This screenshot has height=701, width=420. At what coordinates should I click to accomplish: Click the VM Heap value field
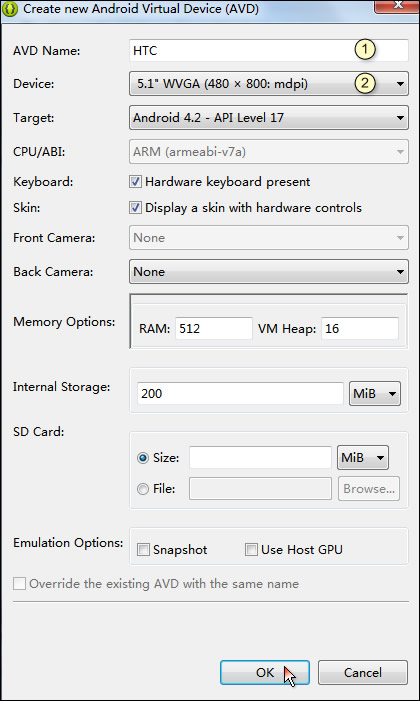click(x=360, y=329)
